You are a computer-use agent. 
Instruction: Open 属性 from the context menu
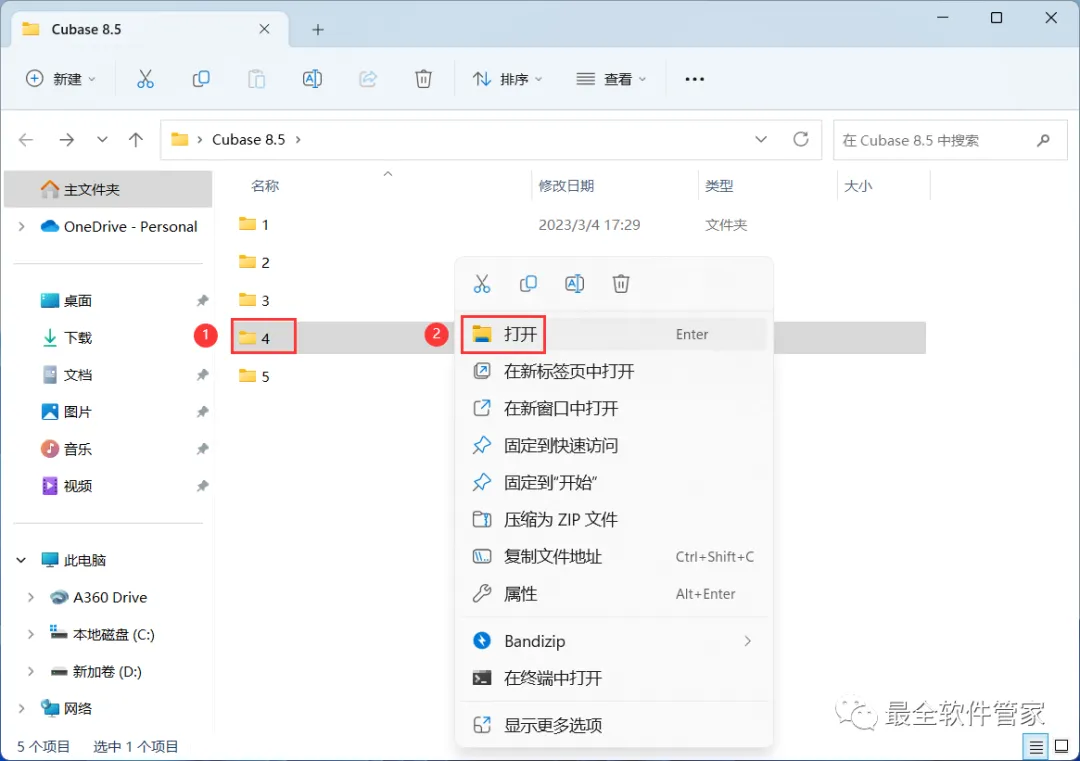(613, 594)
